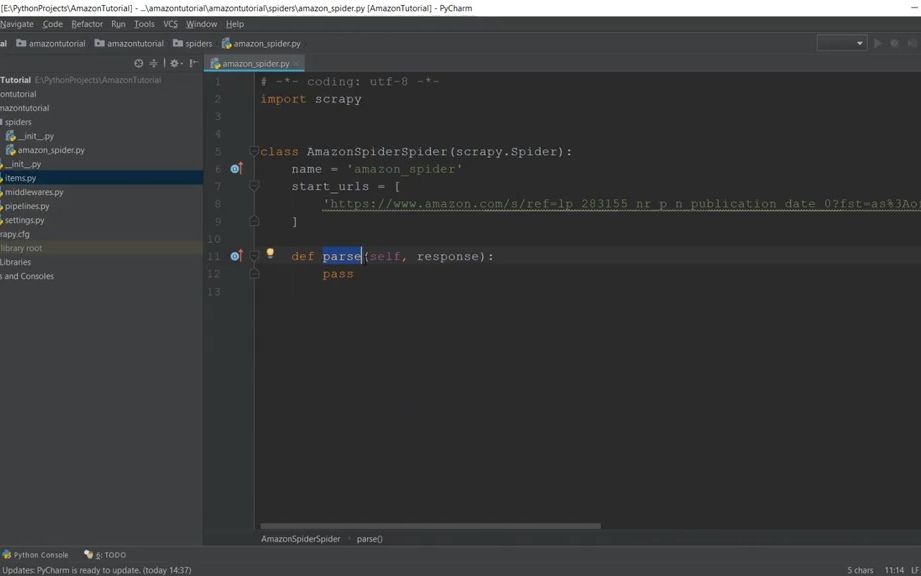921x576 pixels.
Task: Collapse the parse method fold arrow
Action: pos(252,256)
